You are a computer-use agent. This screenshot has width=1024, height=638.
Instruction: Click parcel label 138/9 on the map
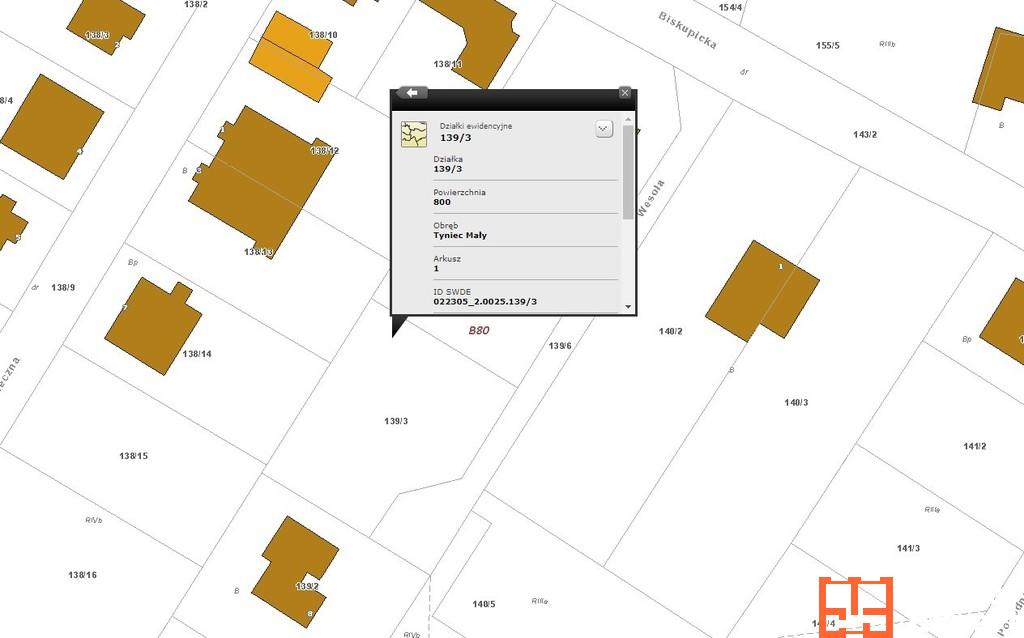click(x=63, y=287)
